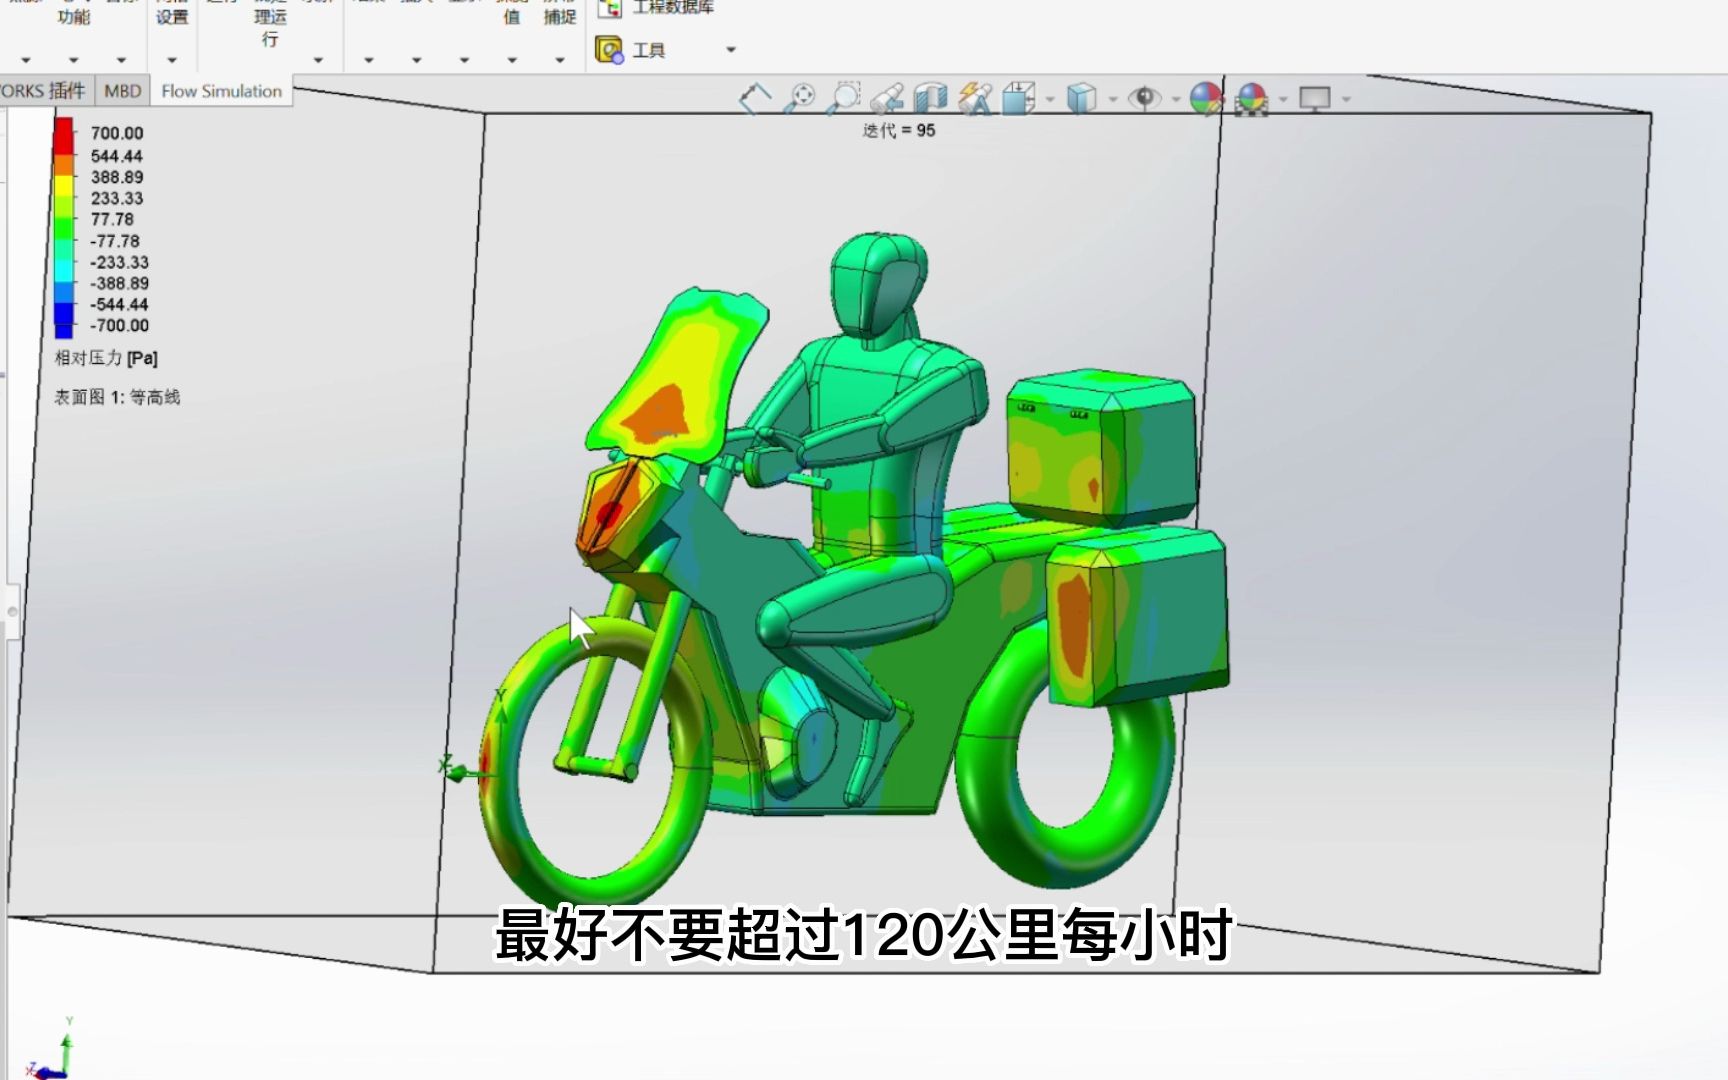The image size is (1728, 1080).
Task: Click the 工程数据库 icon
Action: click(609, 9)
